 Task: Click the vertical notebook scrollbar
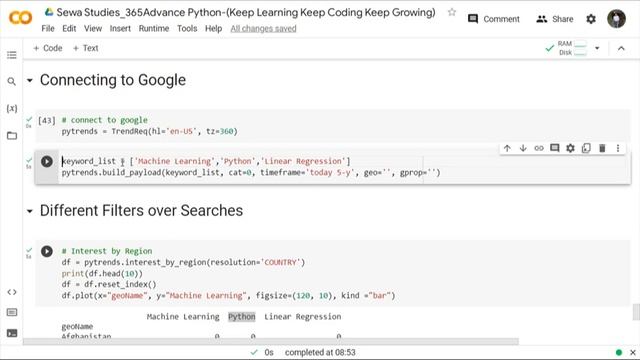point(636,312)
